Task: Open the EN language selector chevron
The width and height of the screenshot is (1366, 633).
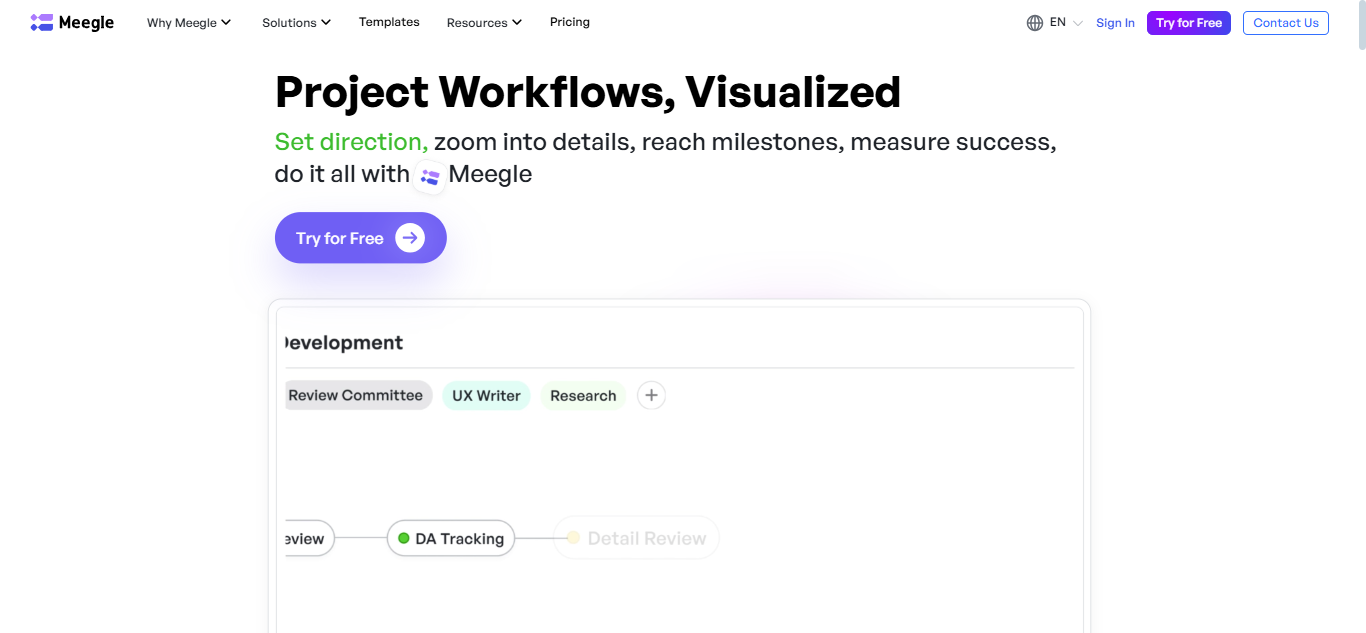Action: pos(1078,23)
